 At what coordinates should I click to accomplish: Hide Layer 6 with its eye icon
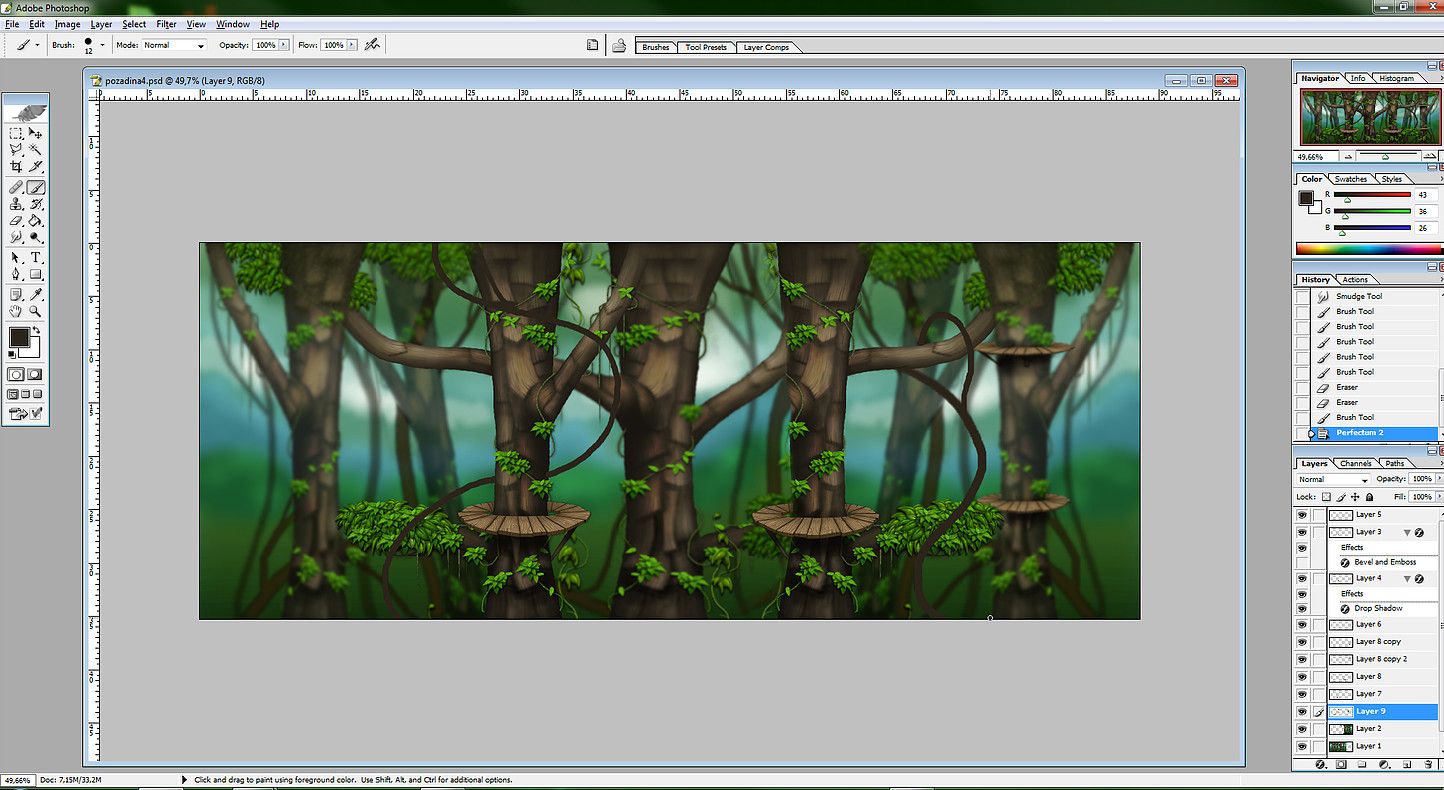[1301, 625]
